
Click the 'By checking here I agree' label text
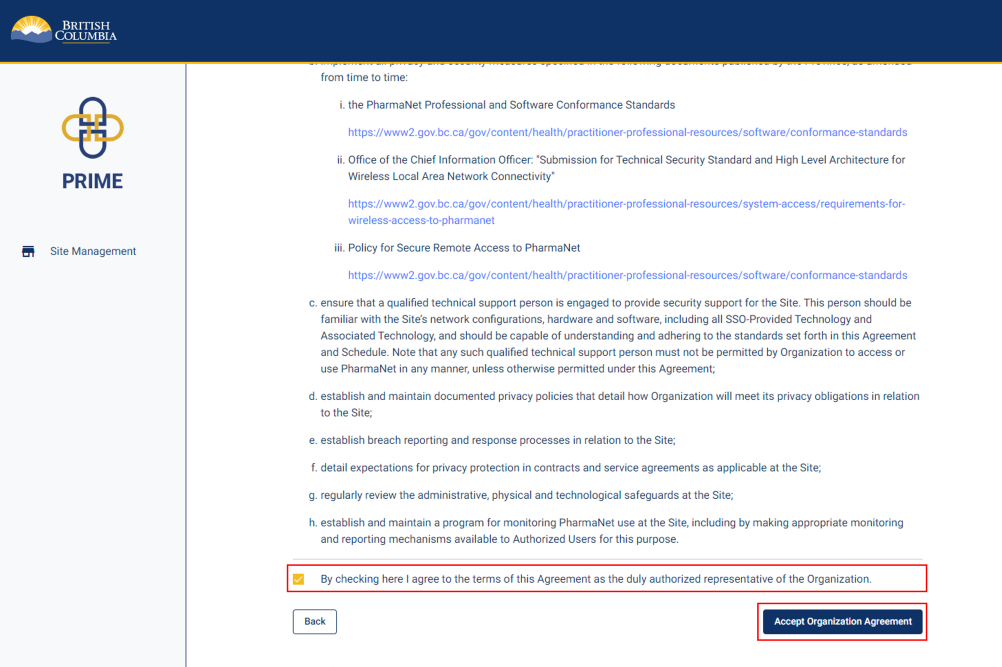click(595, 579)
